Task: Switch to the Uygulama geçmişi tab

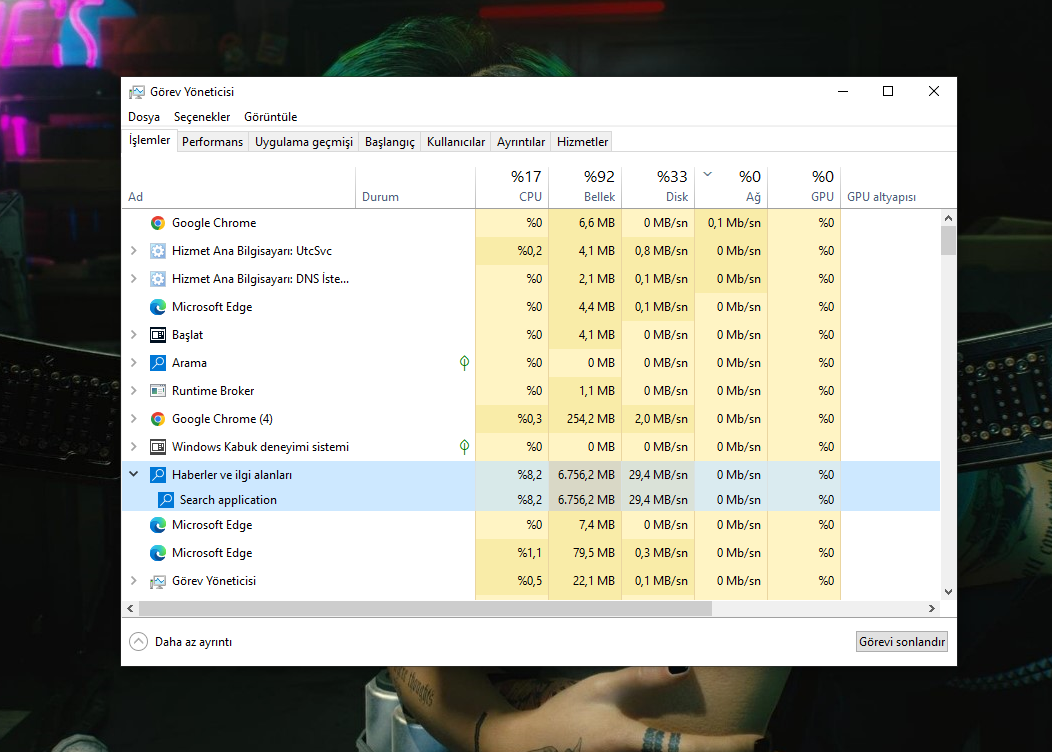Action: 303,142
